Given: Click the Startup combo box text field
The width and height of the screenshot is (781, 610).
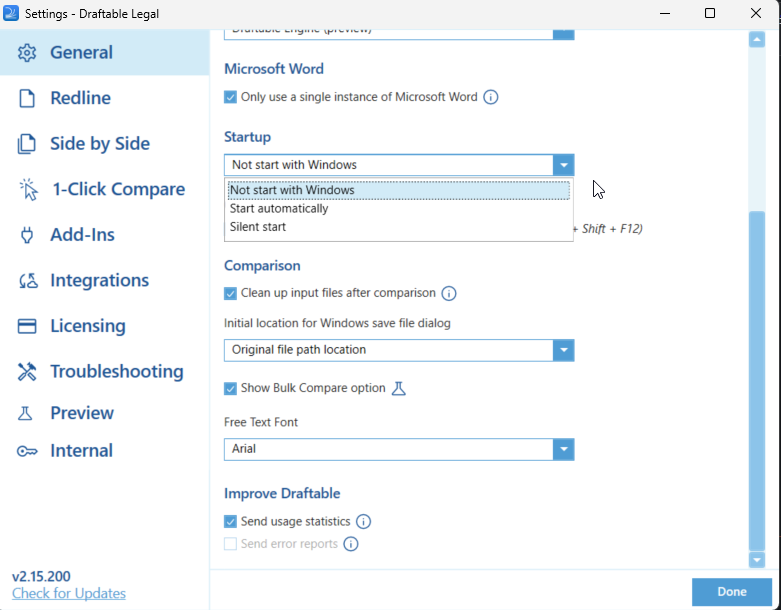Looking at the screenshot, I should (389, 165).
